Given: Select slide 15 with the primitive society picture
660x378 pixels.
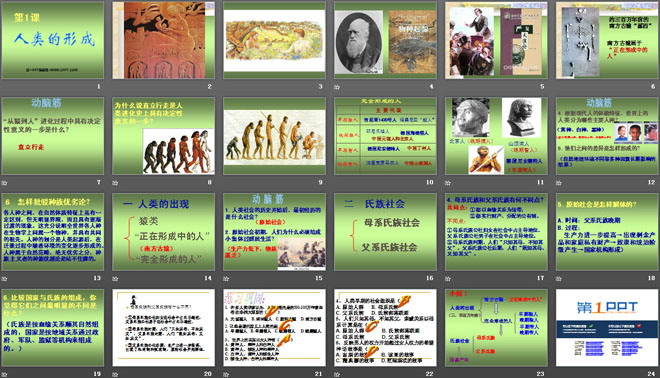Looking at the screenshot, I should tap(274, 232).
